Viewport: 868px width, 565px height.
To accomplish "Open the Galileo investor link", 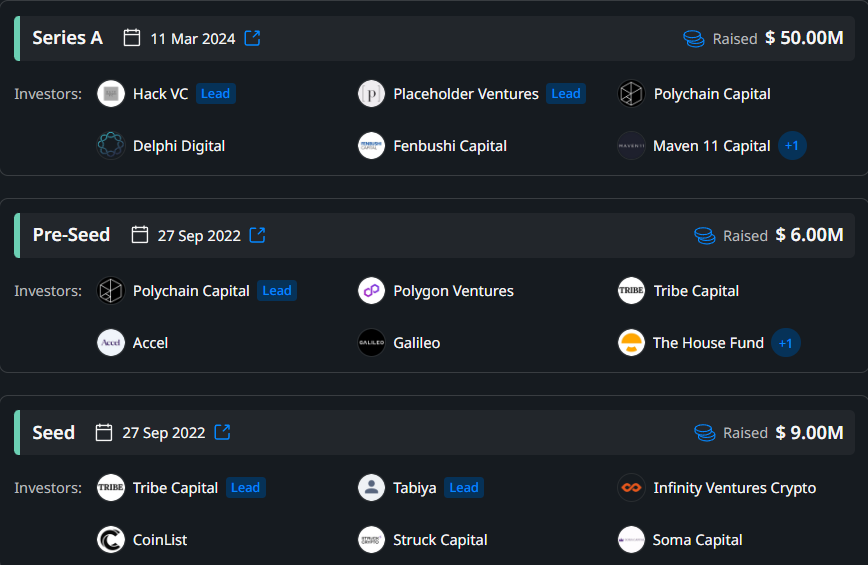I will point(417,343).
